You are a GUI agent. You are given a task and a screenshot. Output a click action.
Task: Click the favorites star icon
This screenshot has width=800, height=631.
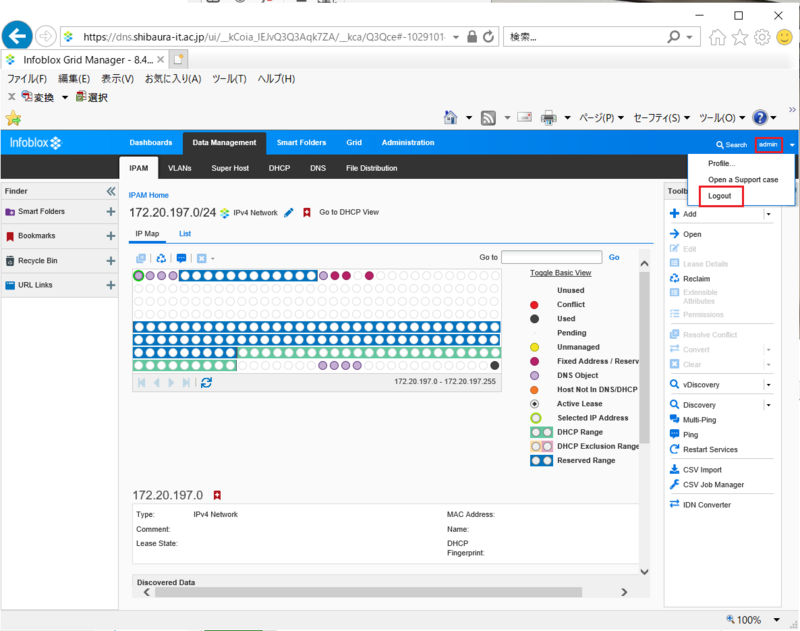[x=740, y=37]
